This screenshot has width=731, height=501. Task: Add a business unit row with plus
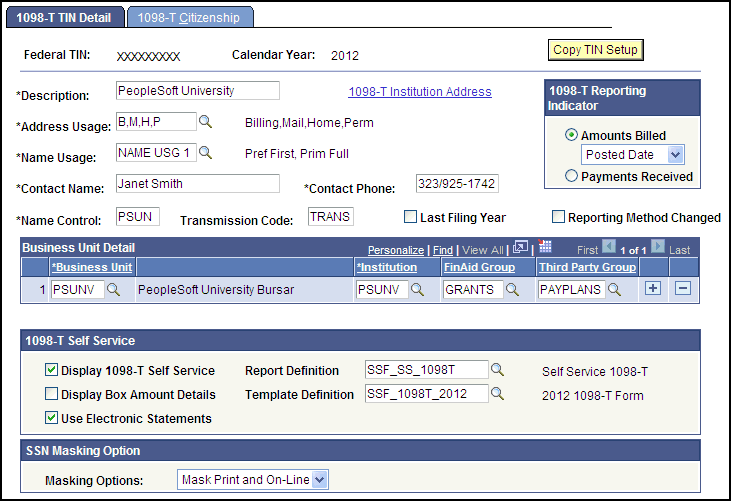pos(653,288)
